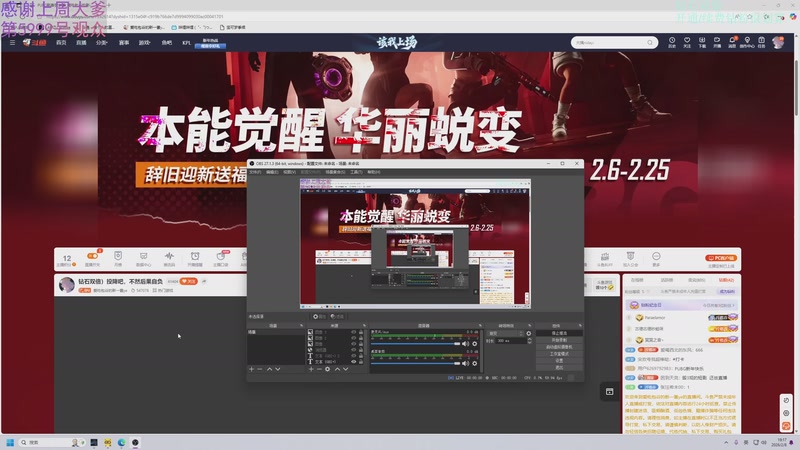
Task: Toggle lock on the first image source
Action: (x=361, y=332)
